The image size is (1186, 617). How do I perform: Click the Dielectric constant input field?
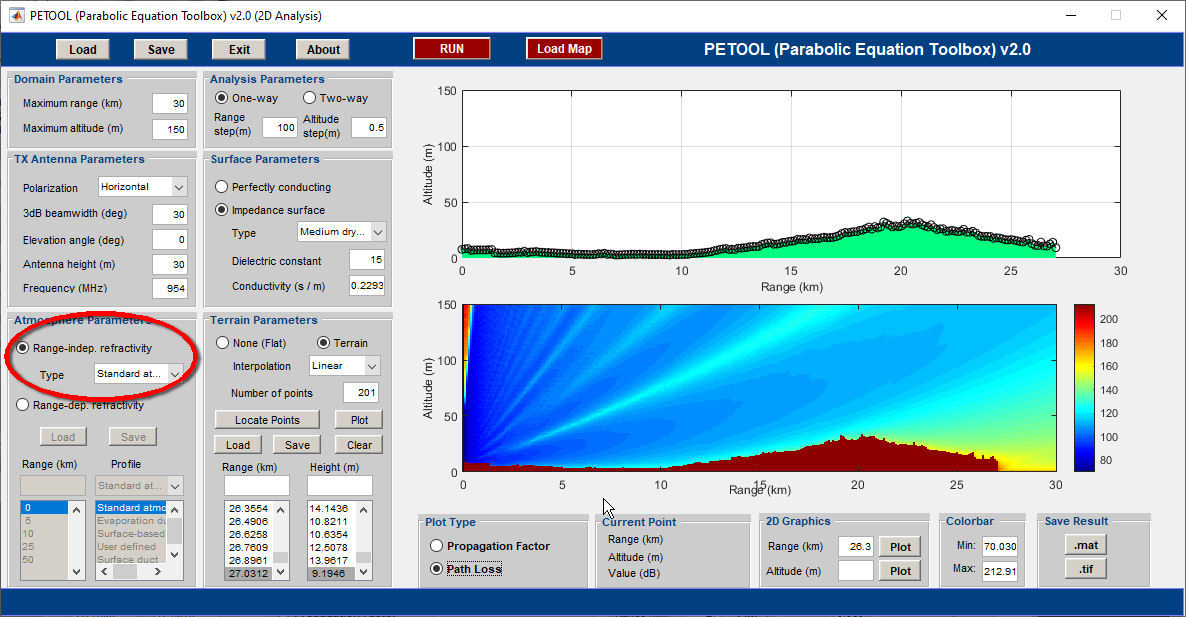point(367,259)
